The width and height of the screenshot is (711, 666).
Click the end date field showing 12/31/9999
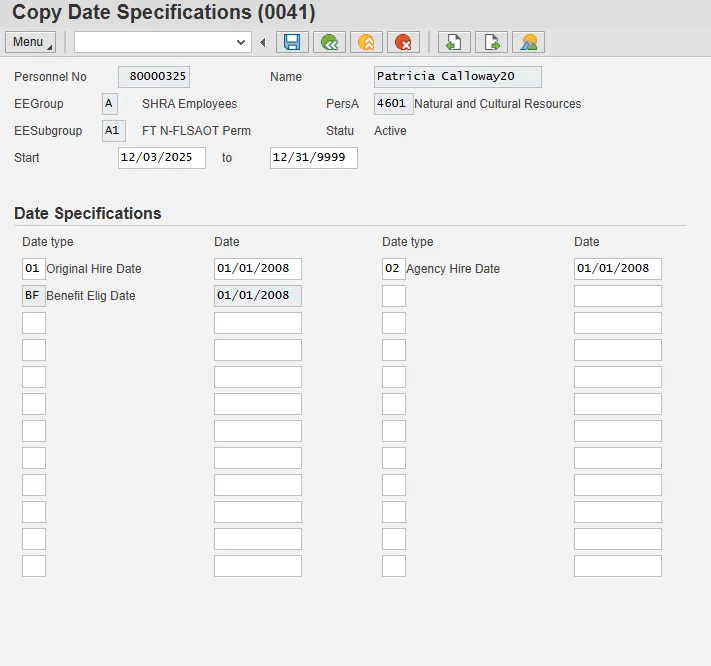(313, 158)
